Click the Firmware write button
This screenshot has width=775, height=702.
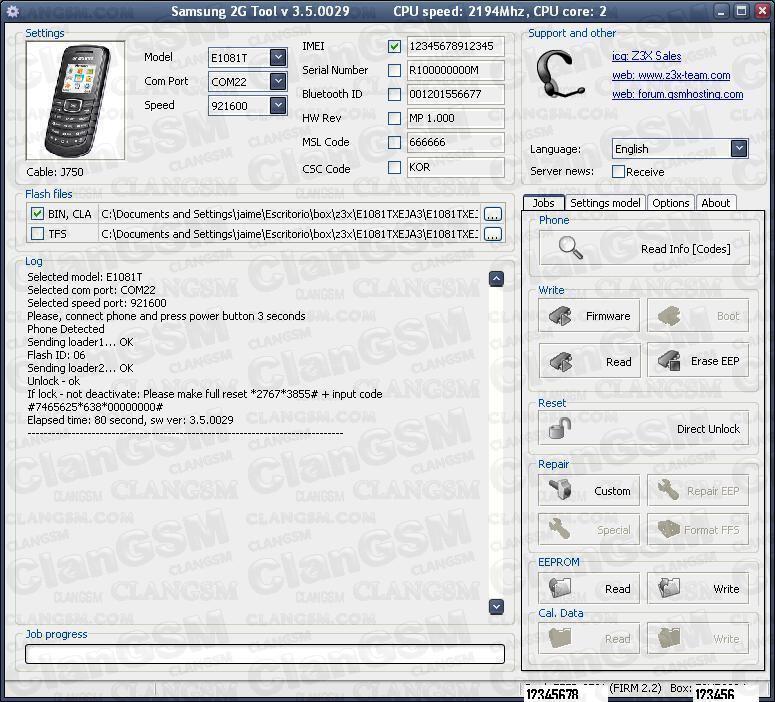point(589,316)
